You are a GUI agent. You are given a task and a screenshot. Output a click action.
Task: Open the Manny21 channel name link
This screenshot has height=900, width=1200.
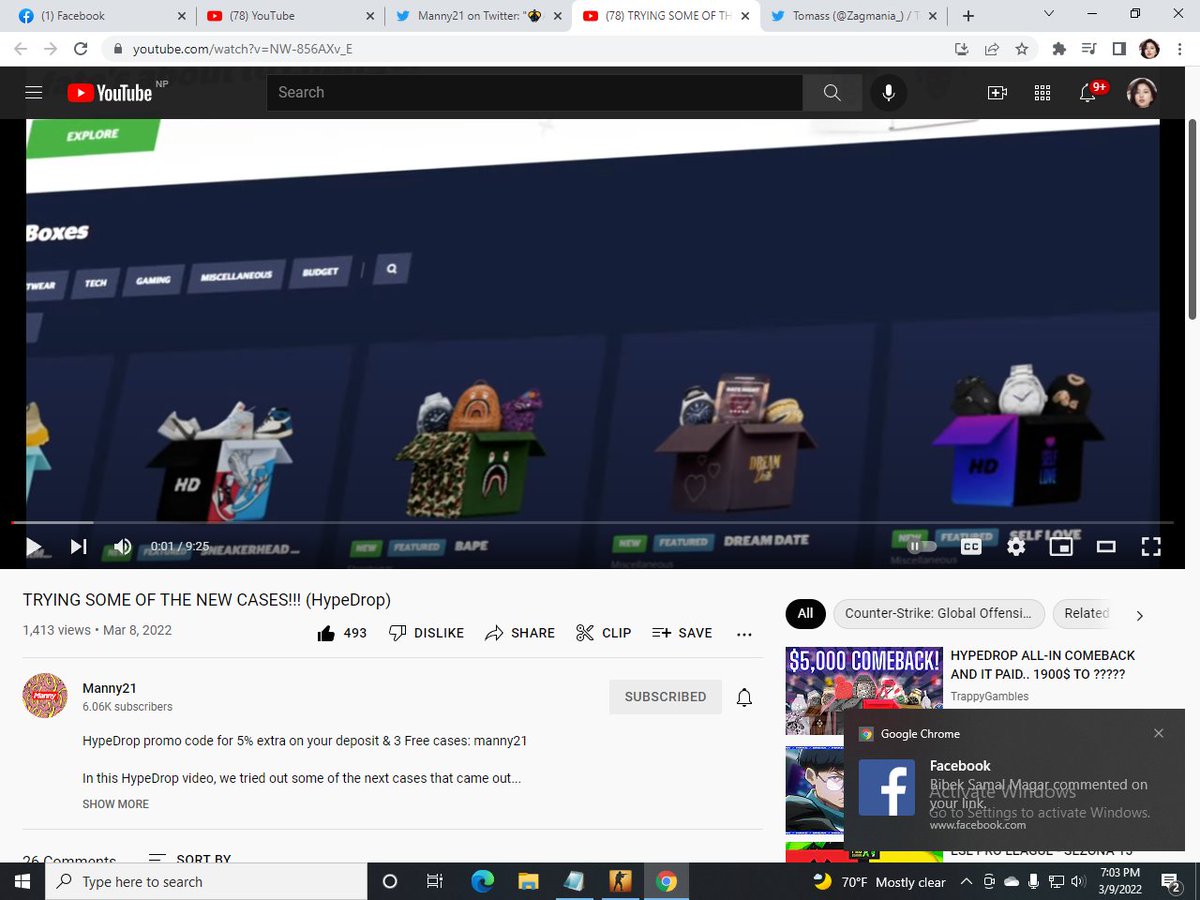coord(110,688)
